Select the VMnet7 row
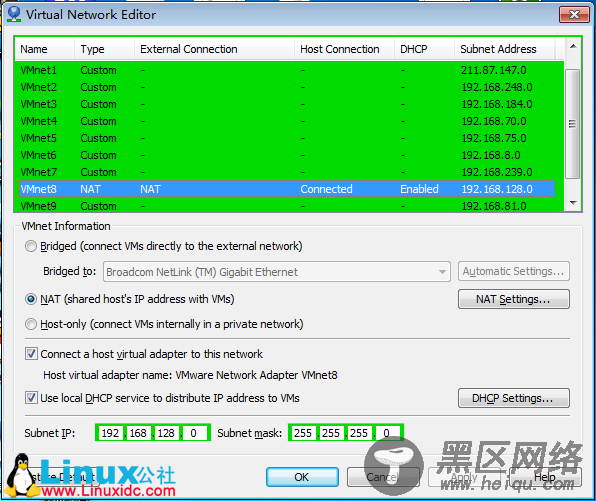Screen dimensions: 596x501 tap(287, 172)
